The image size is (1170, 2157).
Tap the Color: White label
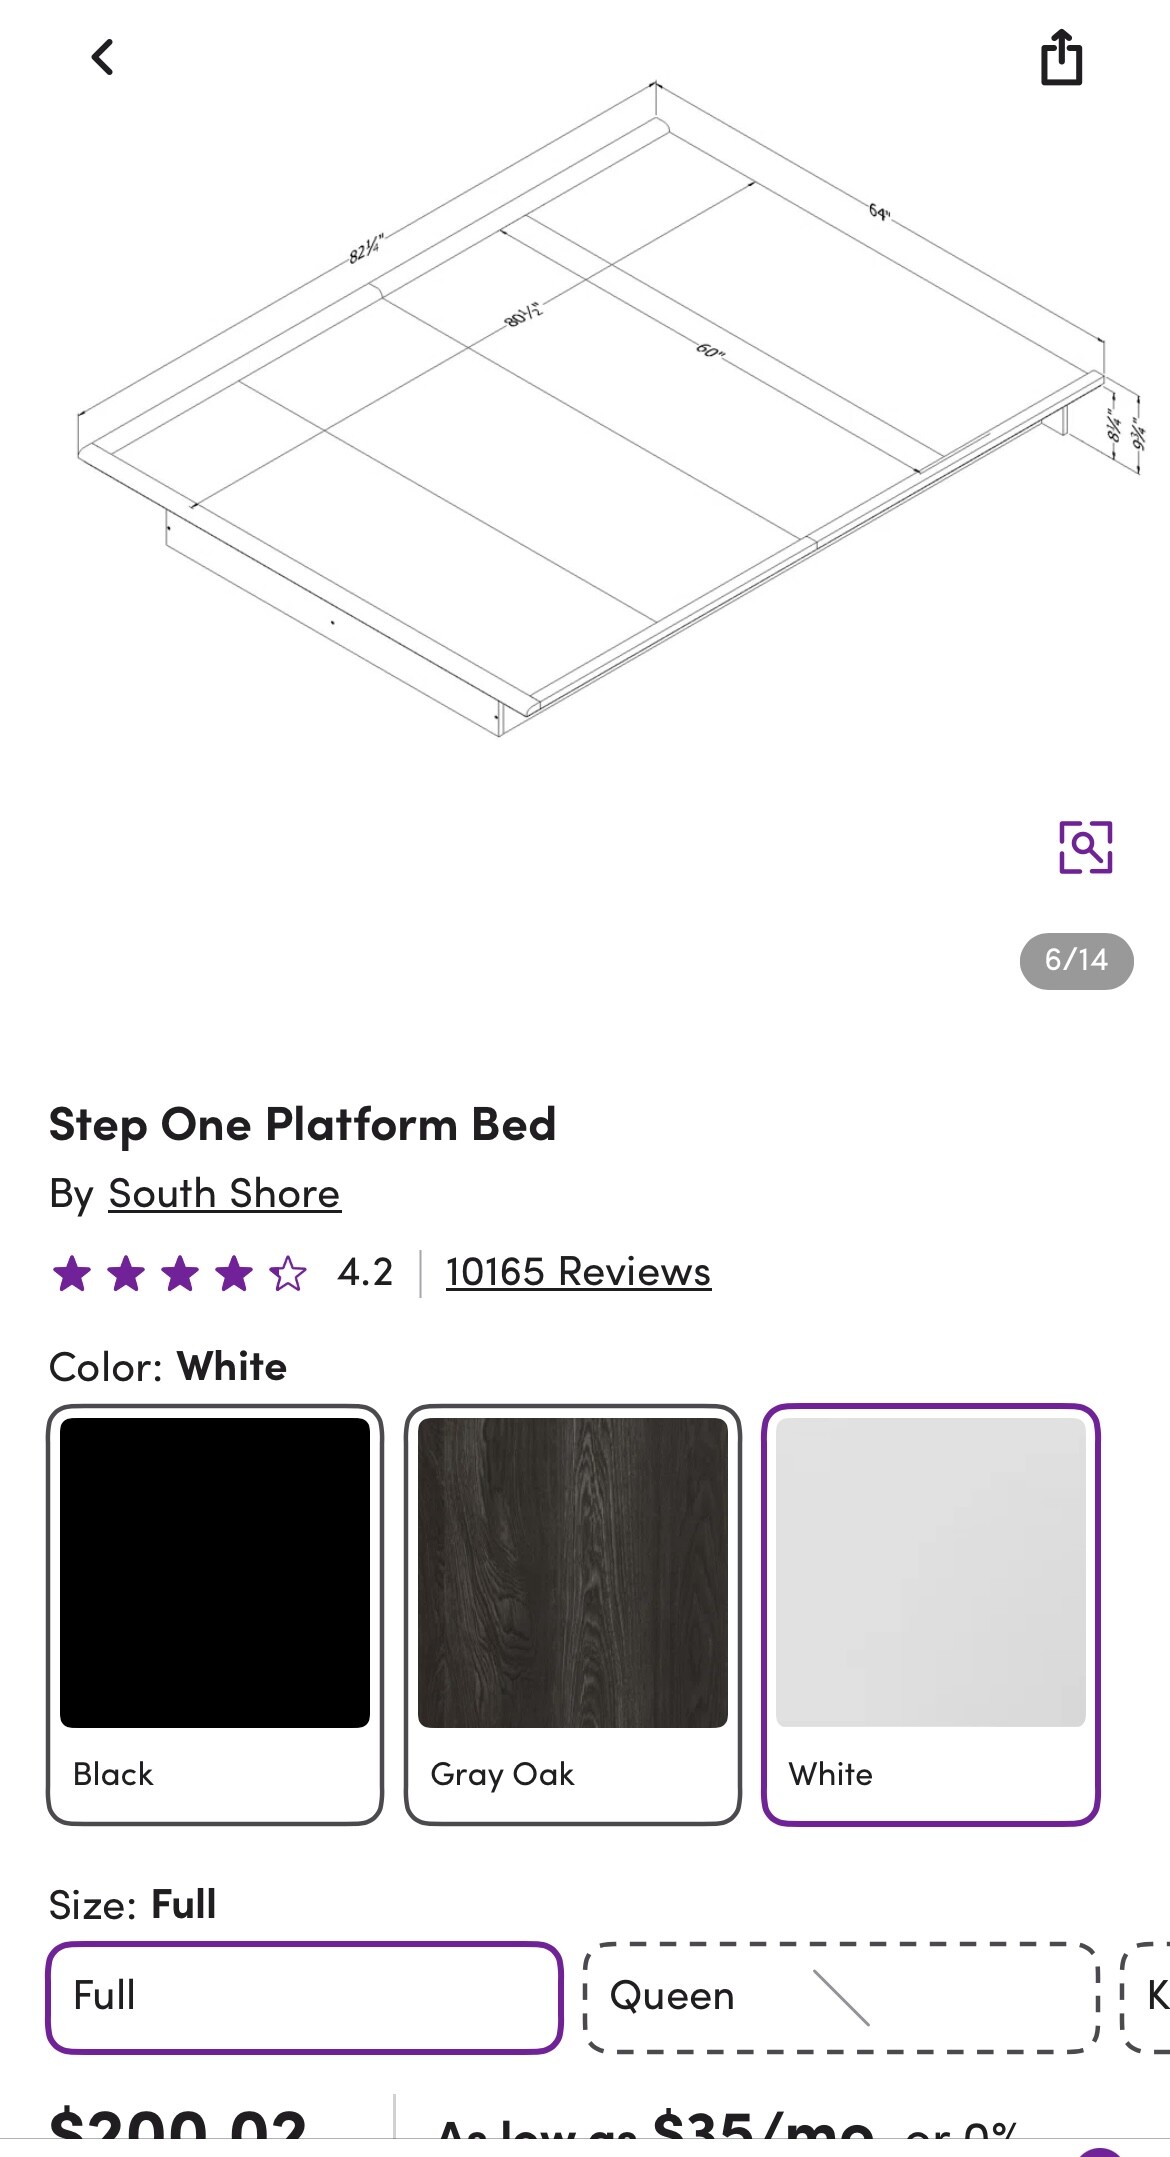coord(168,1367)
